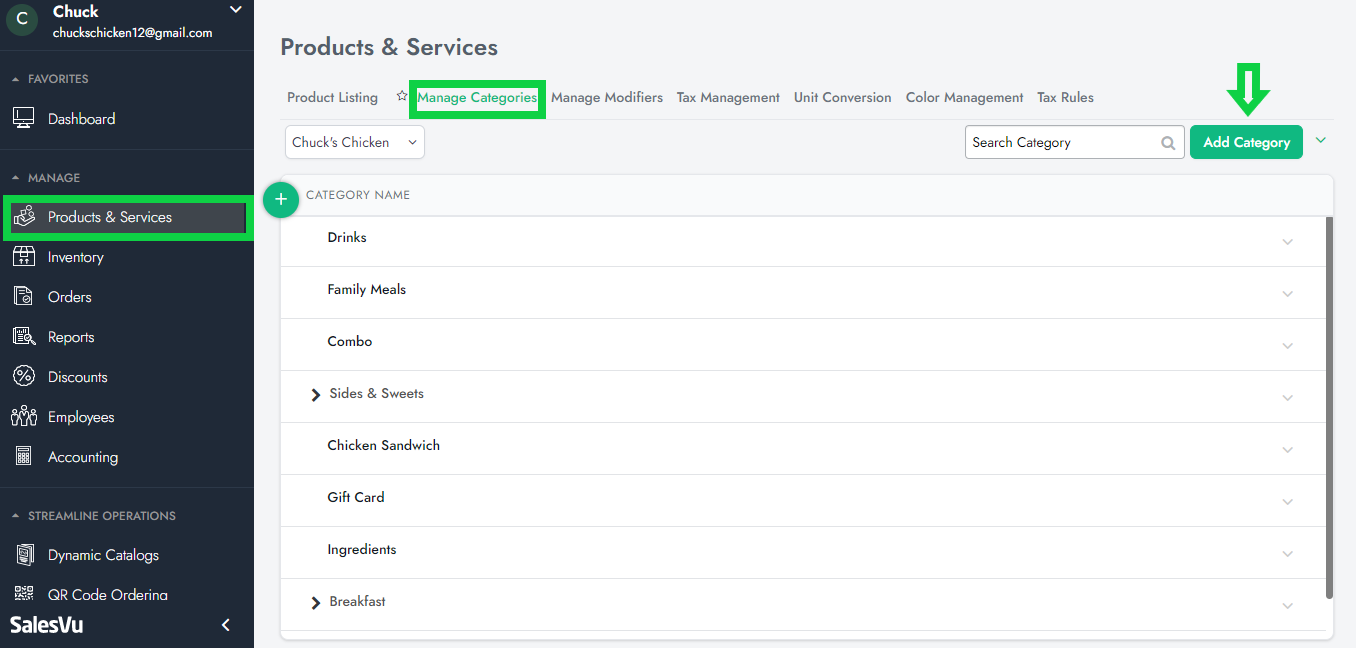Open the Color Management tab
Image resolution: width=1356 pixels, height=648 pixels.
[x=964, y=98]
